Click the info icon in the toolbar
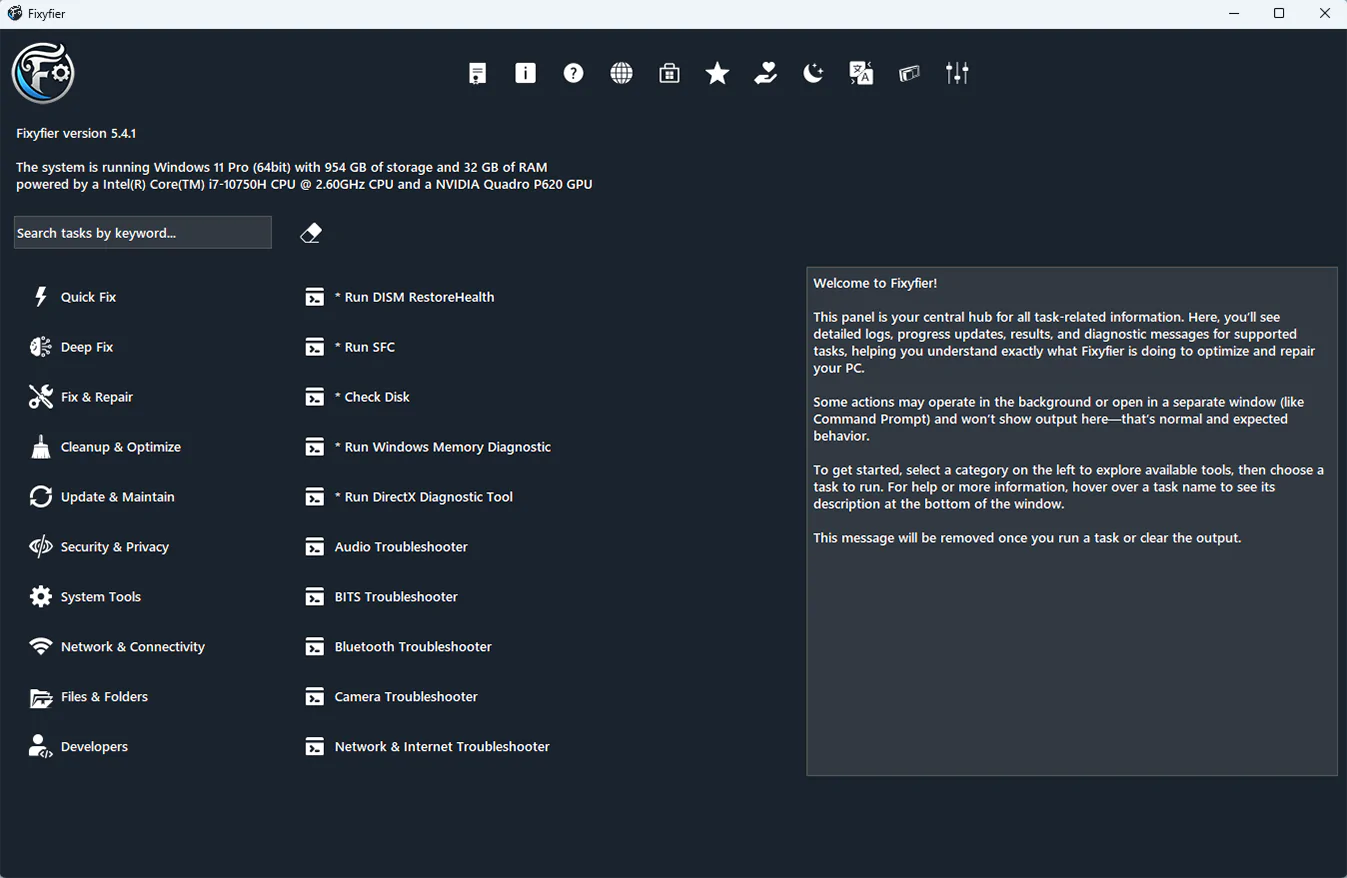Screen dimensions: 1347x878 tap(525, 72)
